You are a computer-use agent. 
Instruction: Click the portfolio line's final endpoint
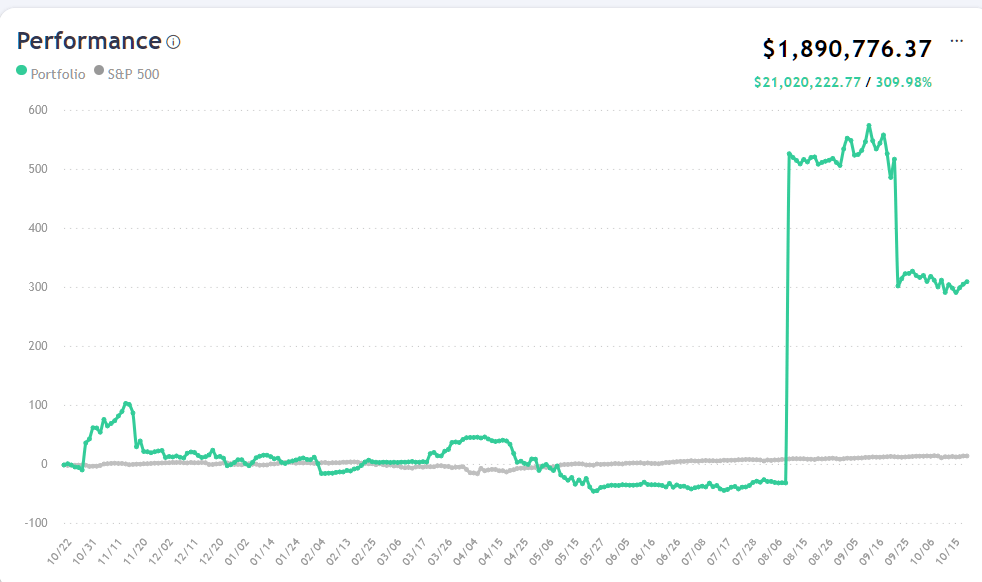click(x=967, y=282)
